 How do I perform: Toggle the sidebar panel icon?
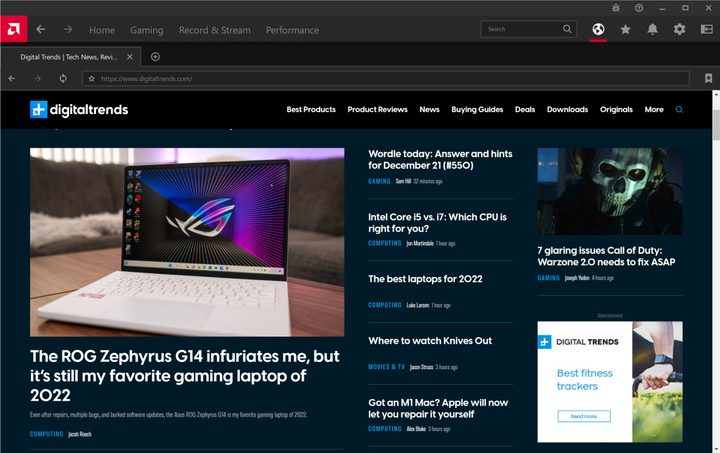(x=706, y=29)
